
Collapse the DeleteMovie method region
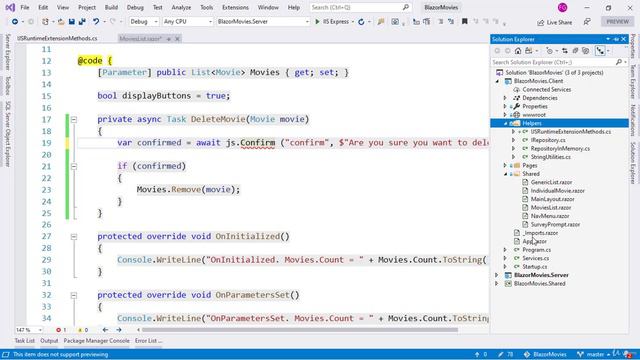pos(74,120)
